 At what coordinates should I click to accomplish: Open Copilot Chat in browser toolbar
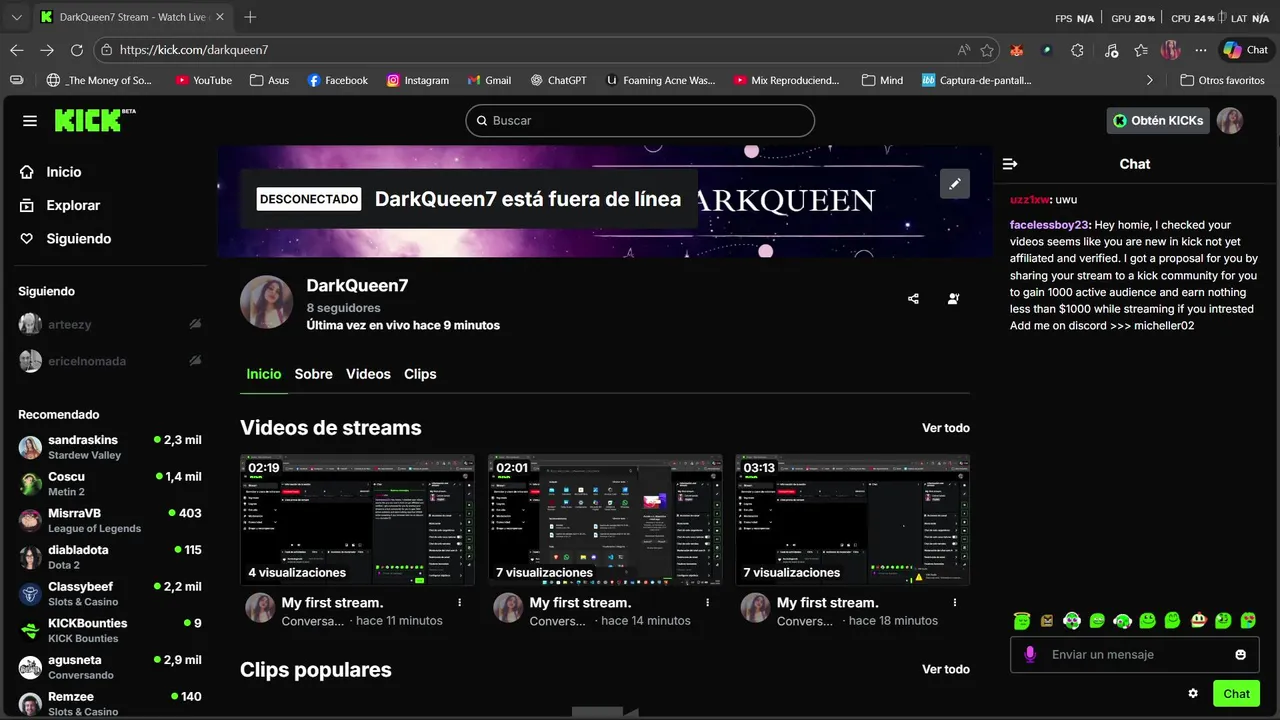[x=1245, y=50]
